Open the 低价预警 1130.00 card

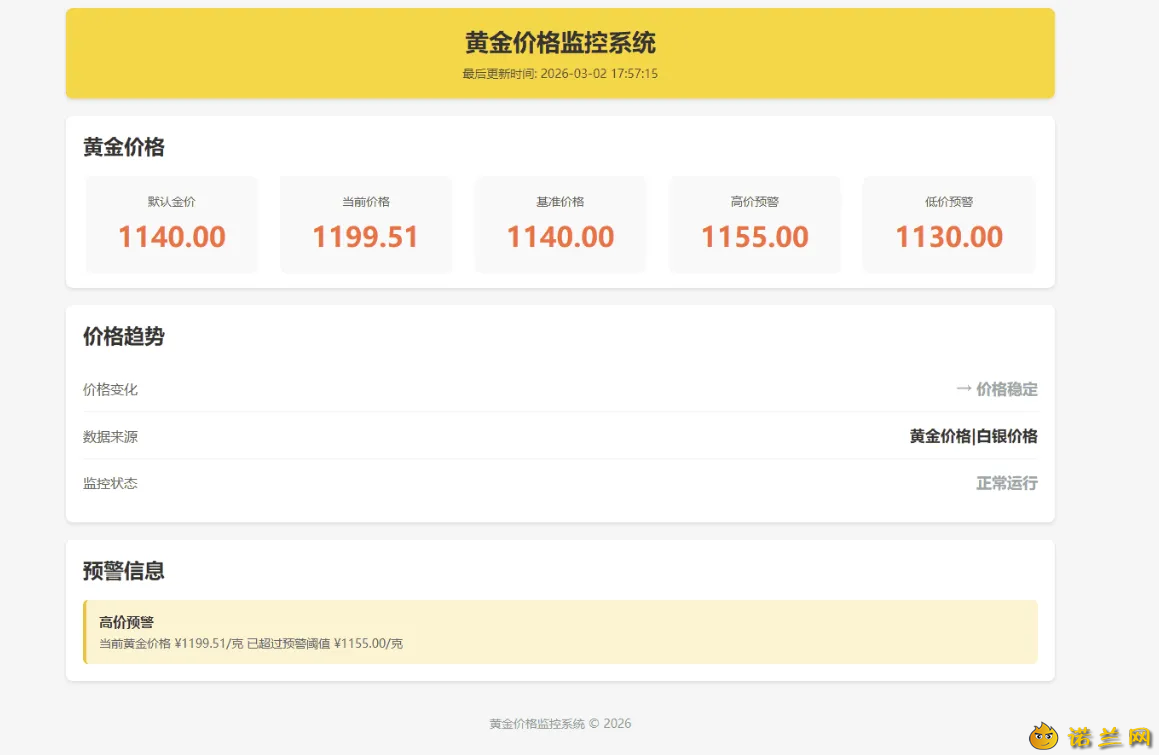(x=949, y=225)
